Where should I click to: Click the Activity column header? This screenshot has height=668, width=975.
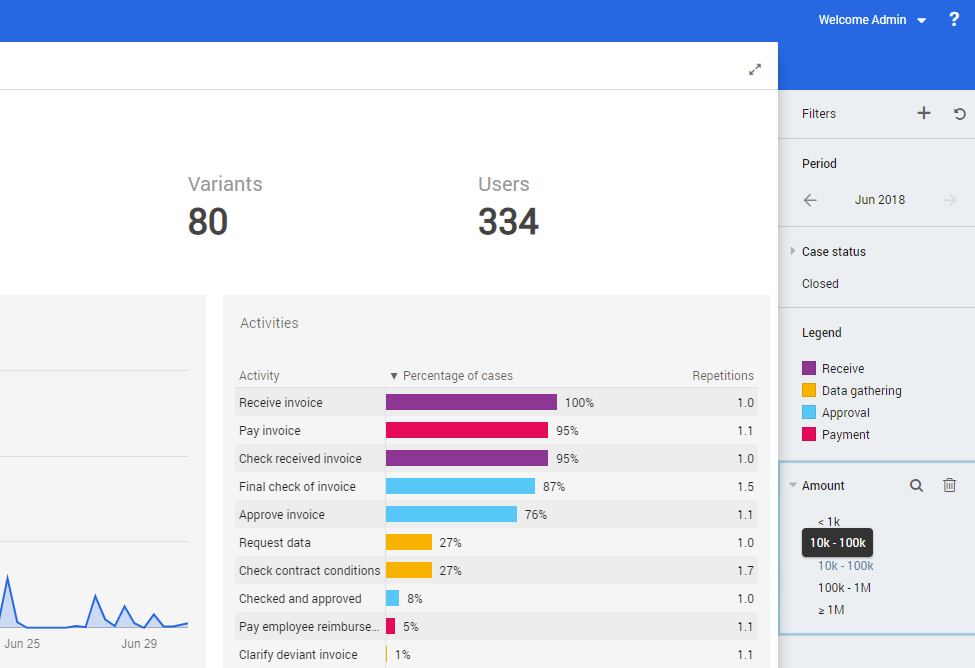pyautogui.click(x=259, y=376)
